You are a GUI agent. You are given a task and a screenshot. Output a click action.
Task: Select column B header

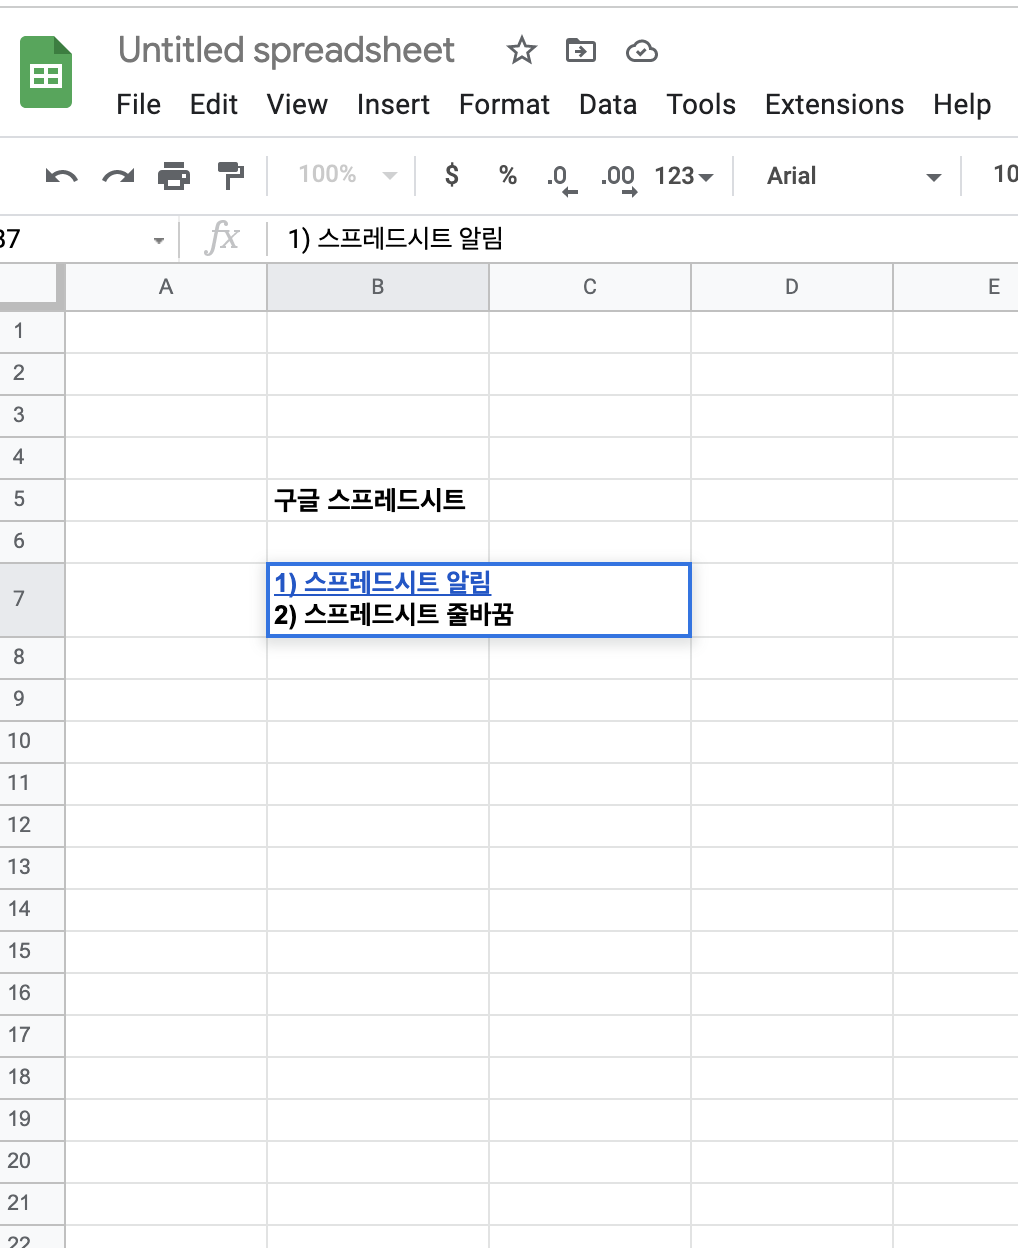(378, 287)
